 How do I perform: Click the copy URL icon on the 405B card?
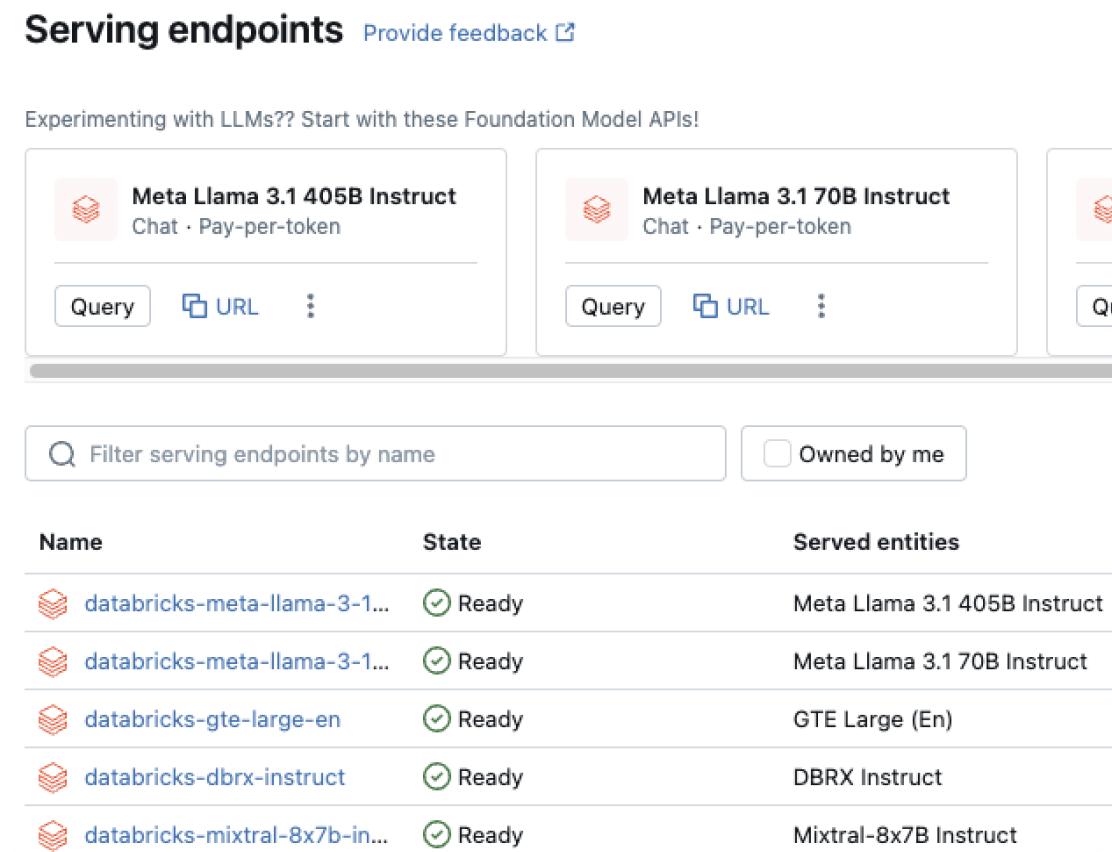[x=194, y=306]
